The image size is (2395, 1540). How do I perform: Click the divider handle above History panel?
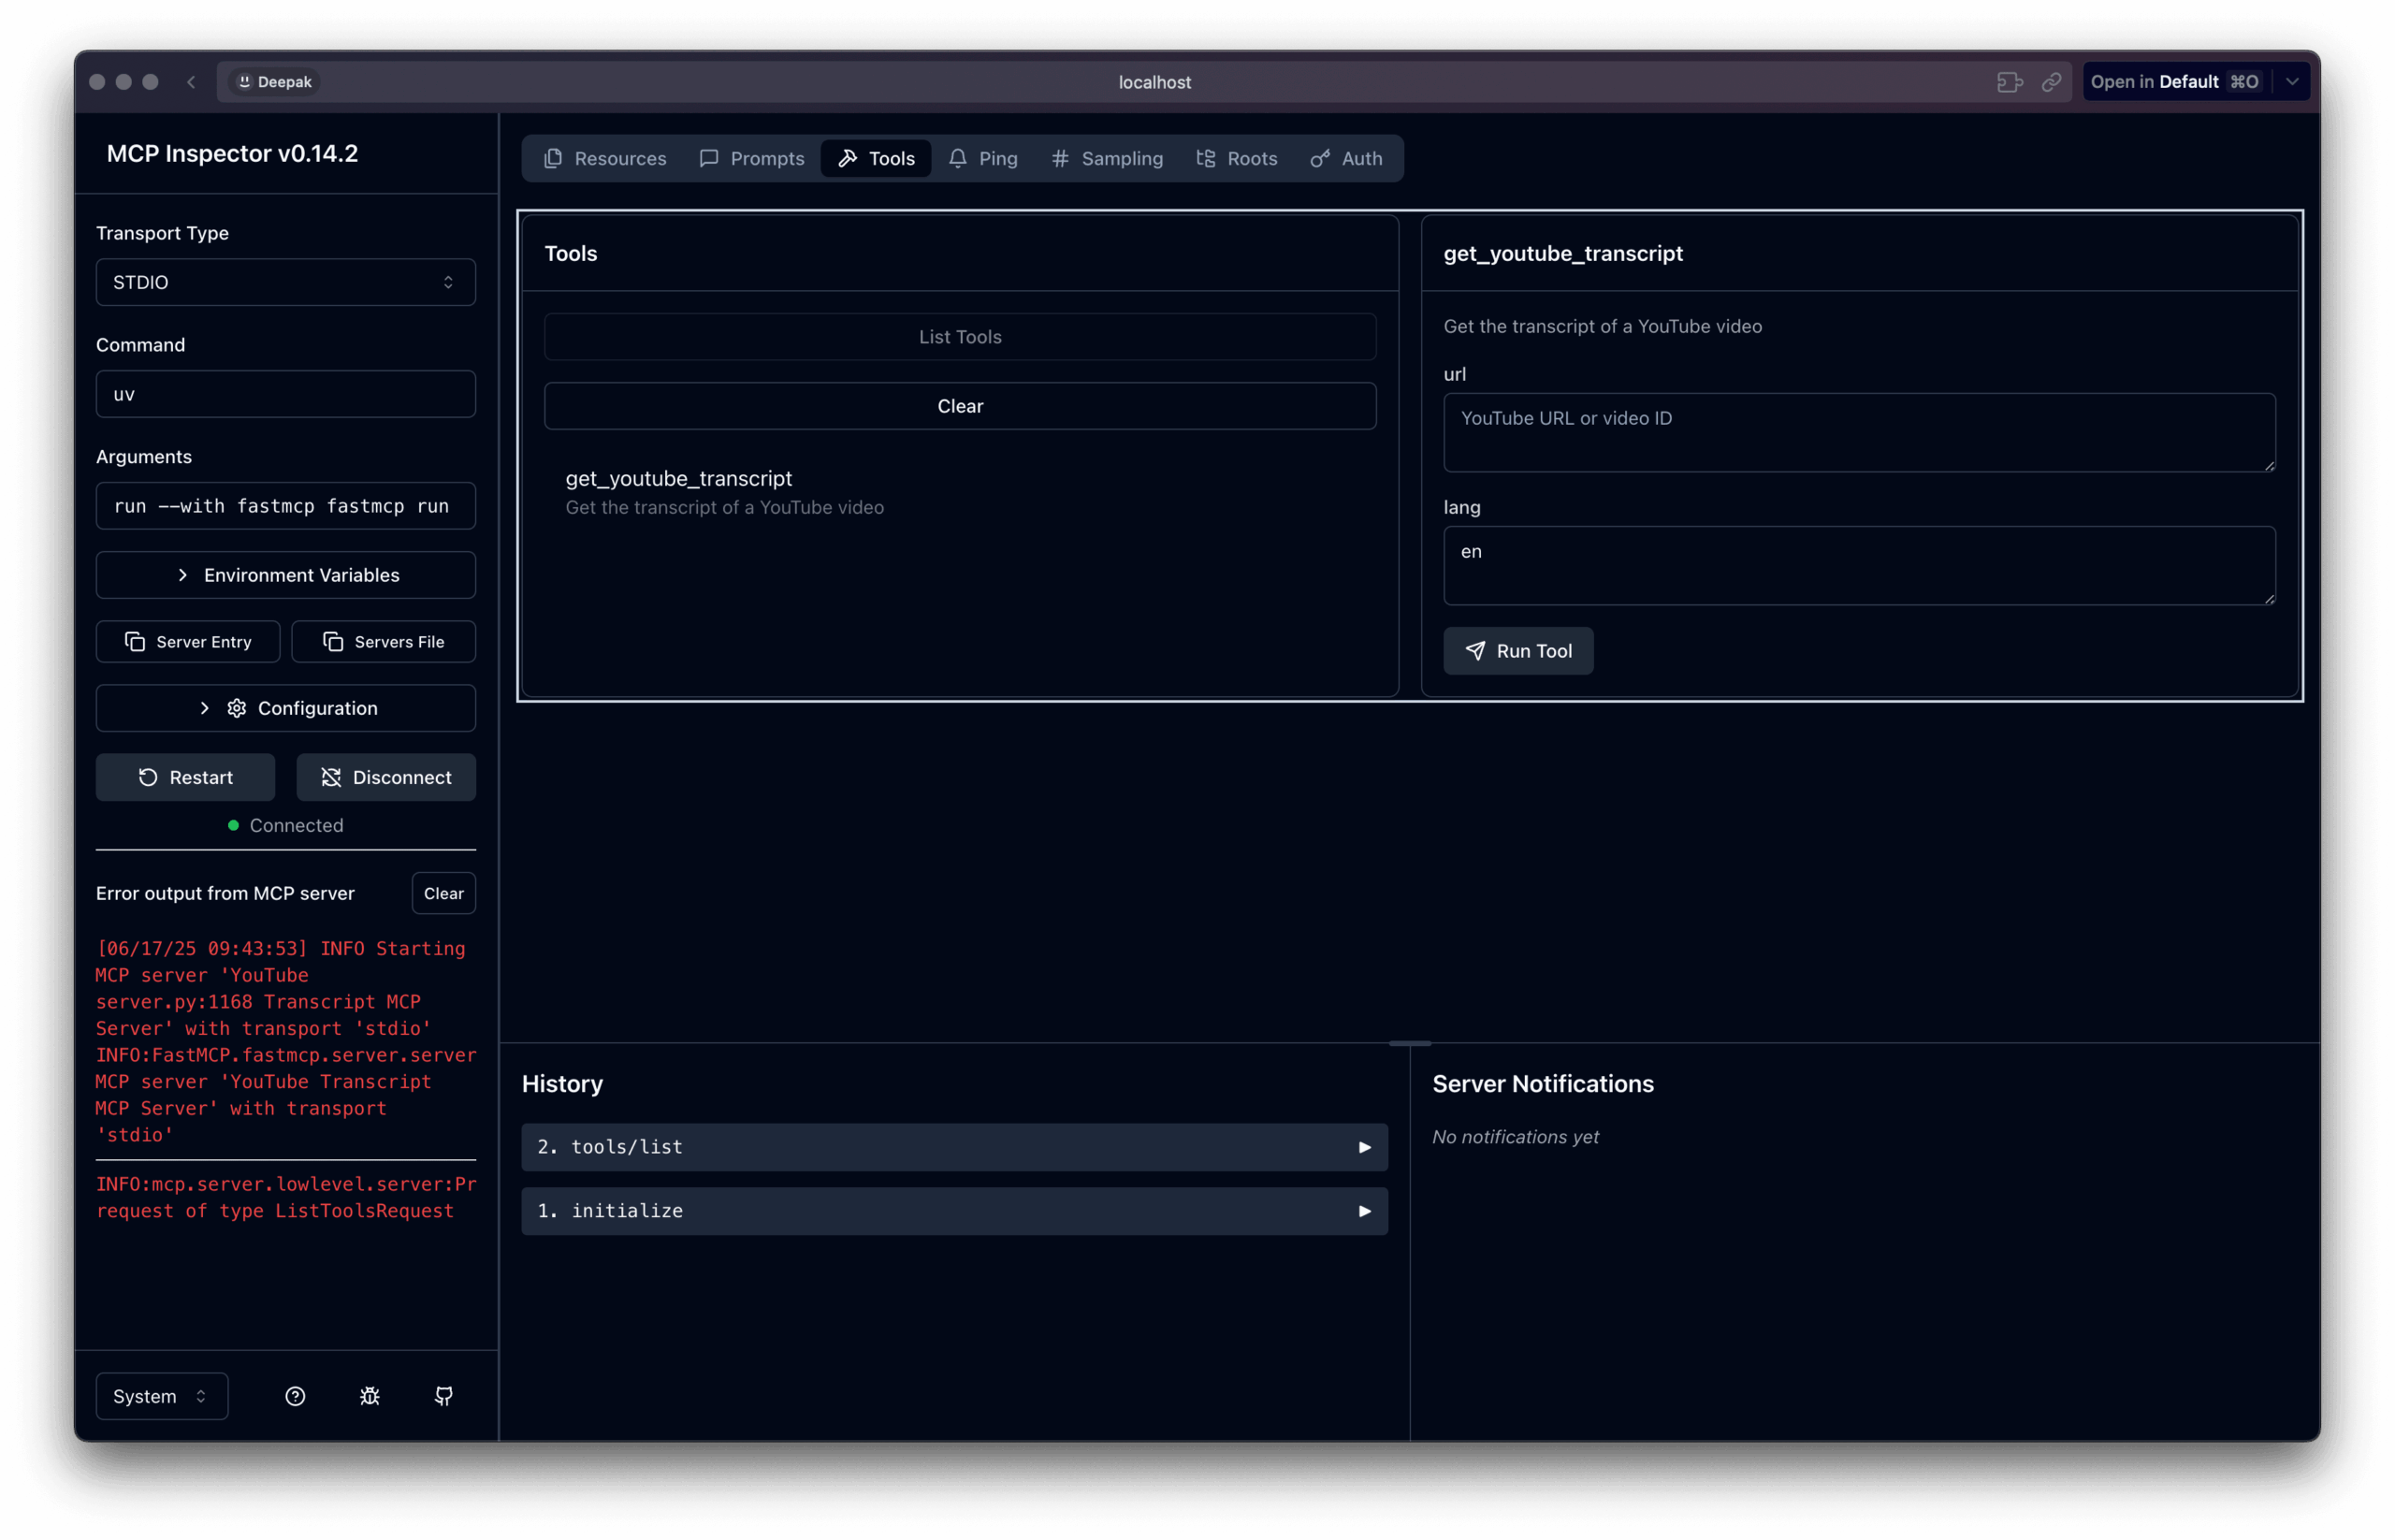tap(1410, 1043)
